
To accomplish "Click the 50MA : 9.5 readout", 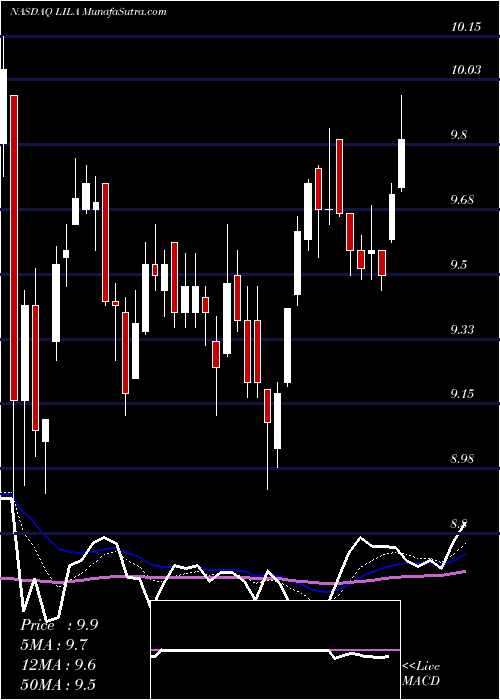I will [x=58, y=684].
